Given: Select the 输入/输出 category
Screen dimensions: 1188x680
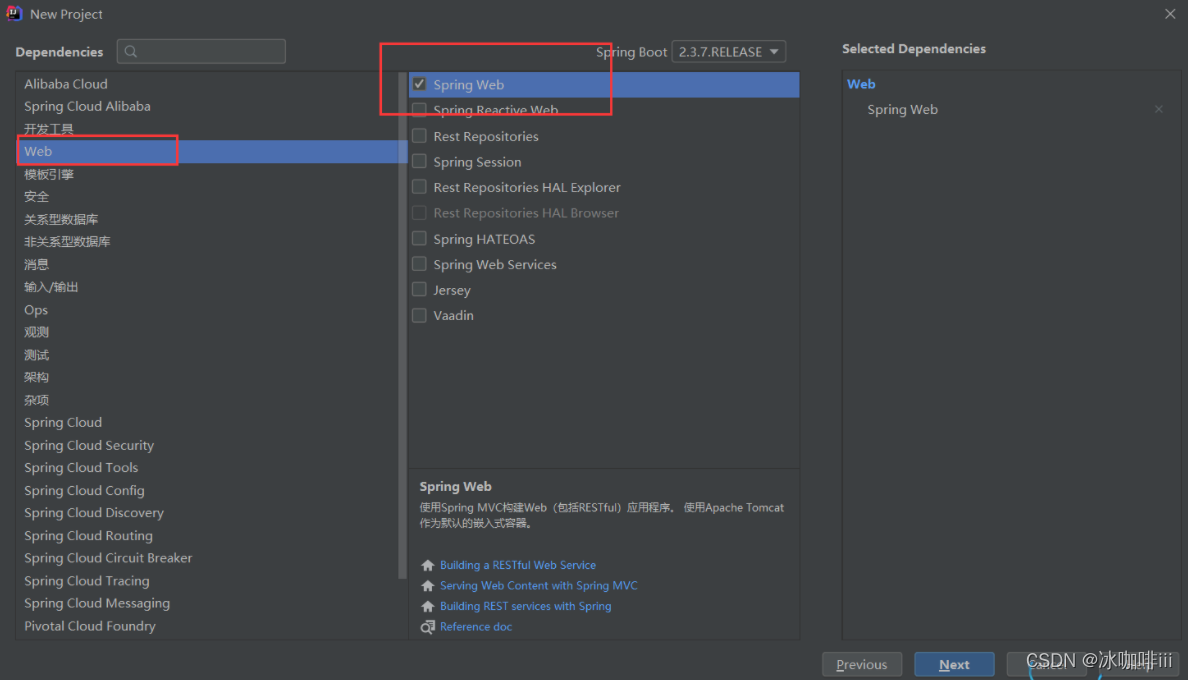Looking at the screenshot, I should tap(207, 287).
